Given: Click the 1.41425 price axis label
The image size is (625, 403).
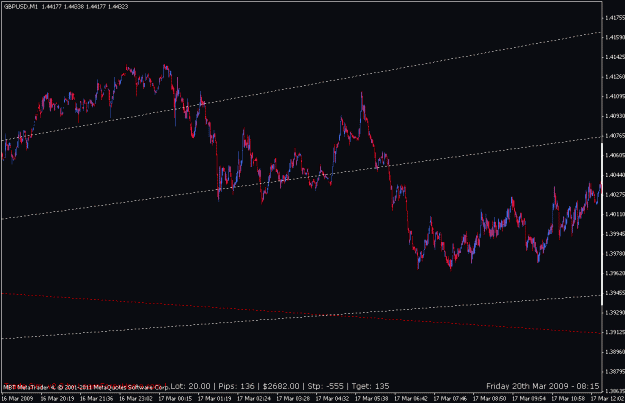Looking at the screenshot, I should click(615, 57).
